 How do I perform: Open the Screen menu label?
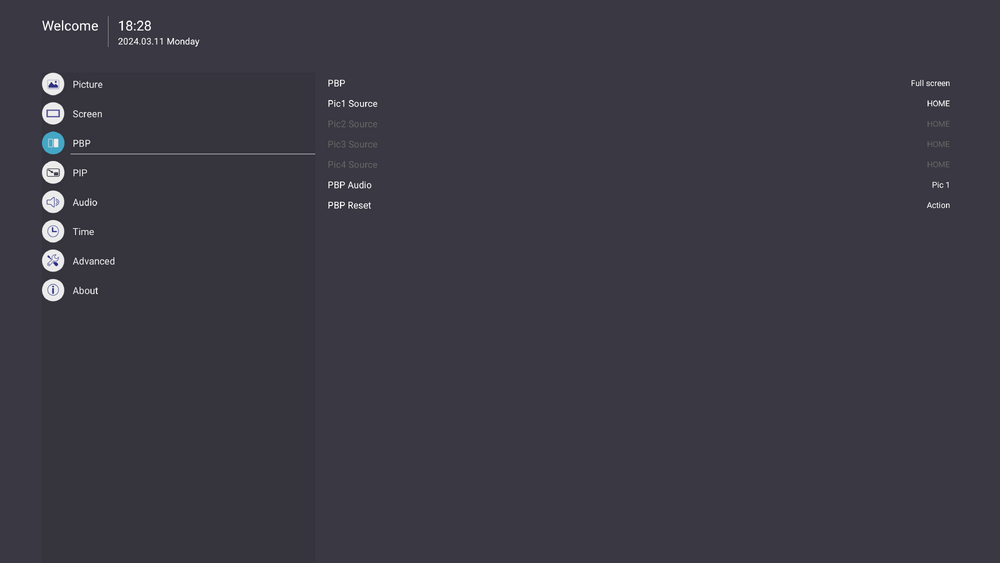click(x=87, y=113)
